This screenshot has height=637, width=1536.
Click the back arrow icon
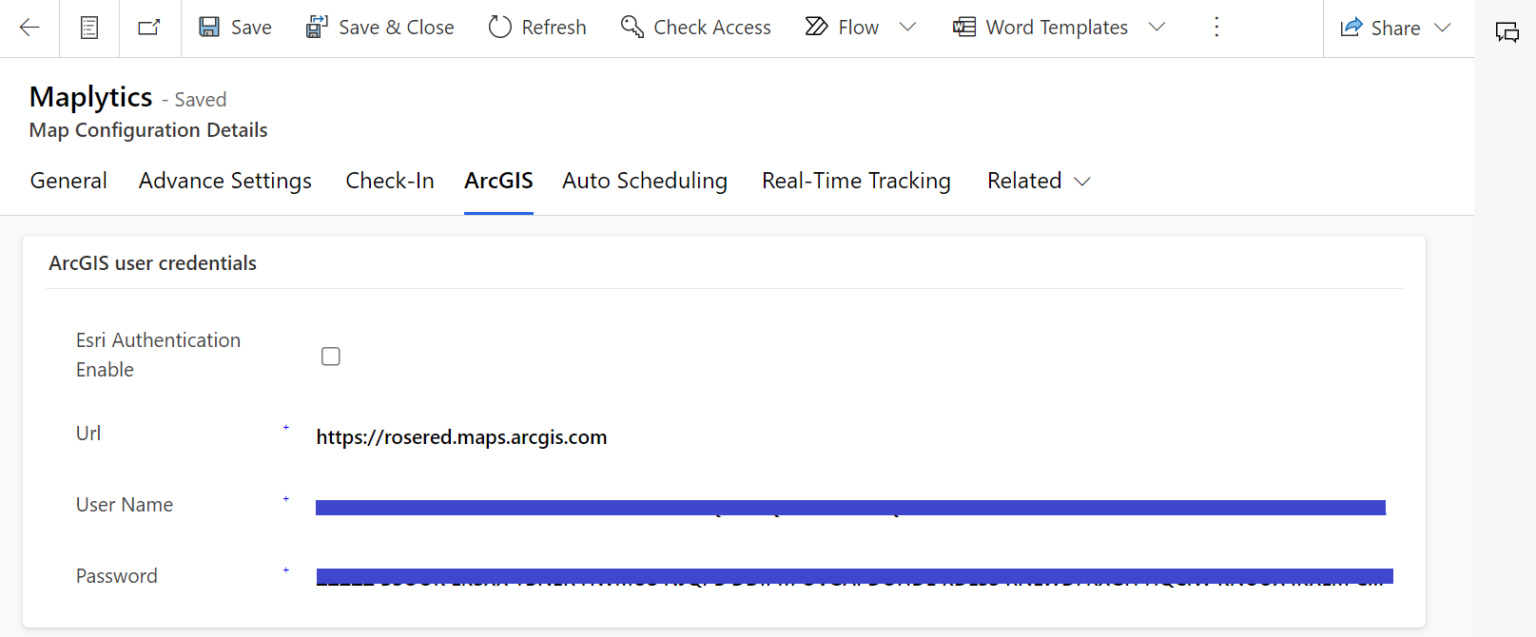[29, 28]
